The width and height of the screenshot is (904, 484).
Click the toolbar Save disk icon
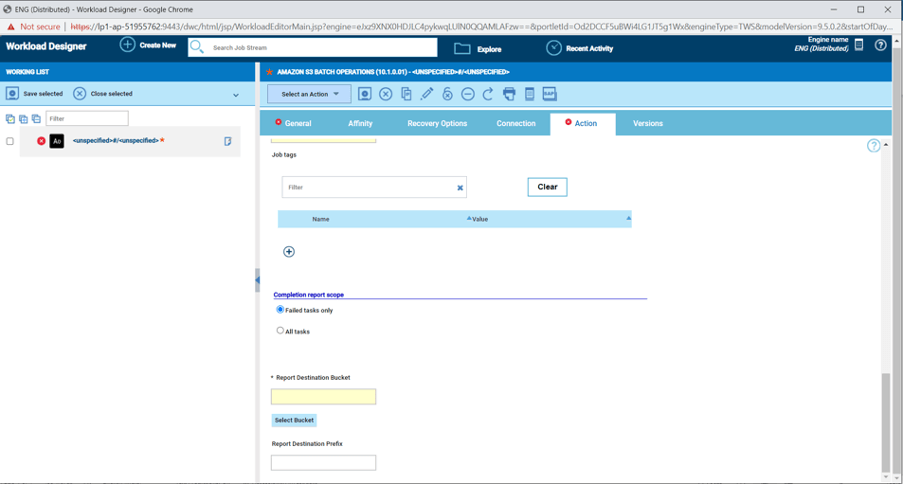[364, 94]
